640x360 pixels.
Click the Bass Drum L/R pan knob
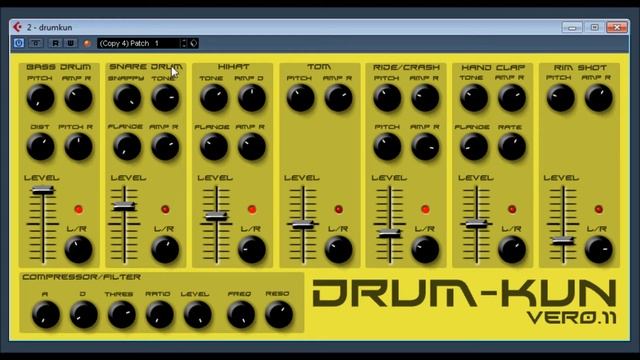(x=78, y=249)
